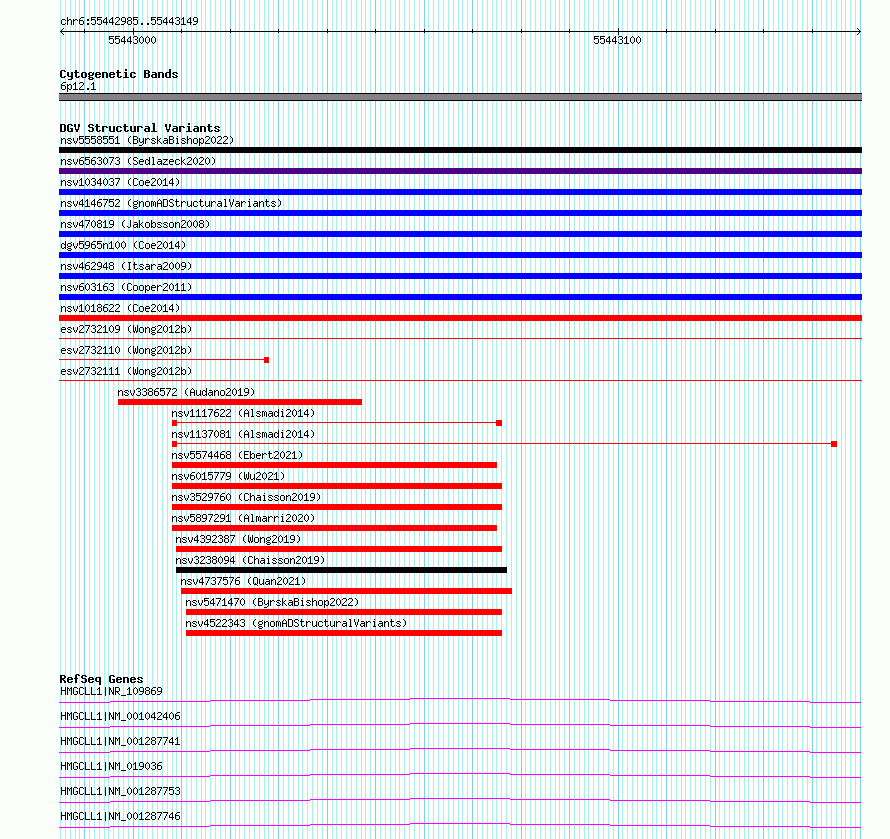This screenshot has width=890, height=839.
Task: Click the 55443100 ruler coordinate
Action: click(617, 40)
